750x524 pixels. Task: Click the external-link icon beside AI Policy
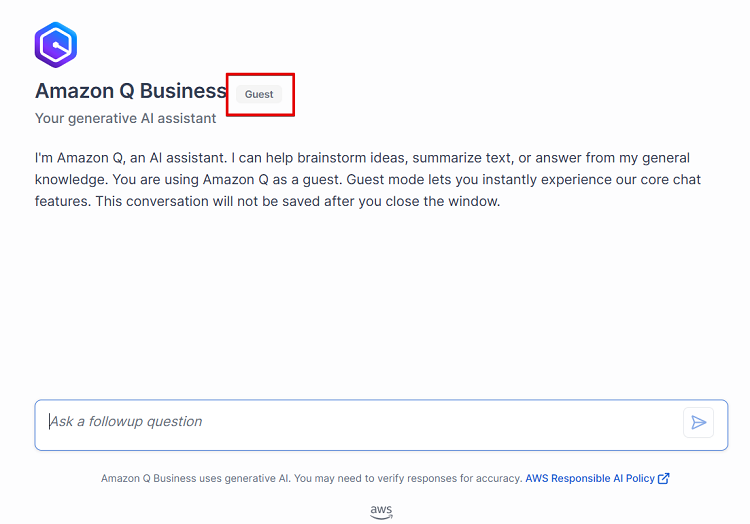click(664, 478)
